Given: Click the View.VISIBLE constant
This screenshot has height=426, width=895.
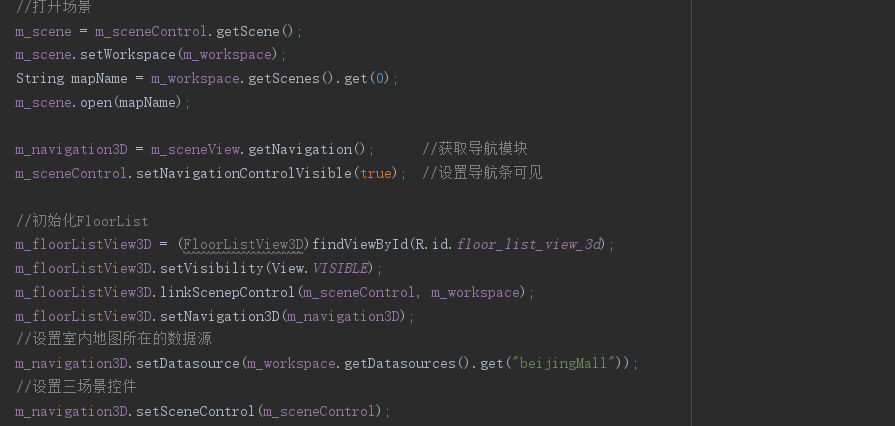Looking at the screenshot, I should tap(320, 268).
